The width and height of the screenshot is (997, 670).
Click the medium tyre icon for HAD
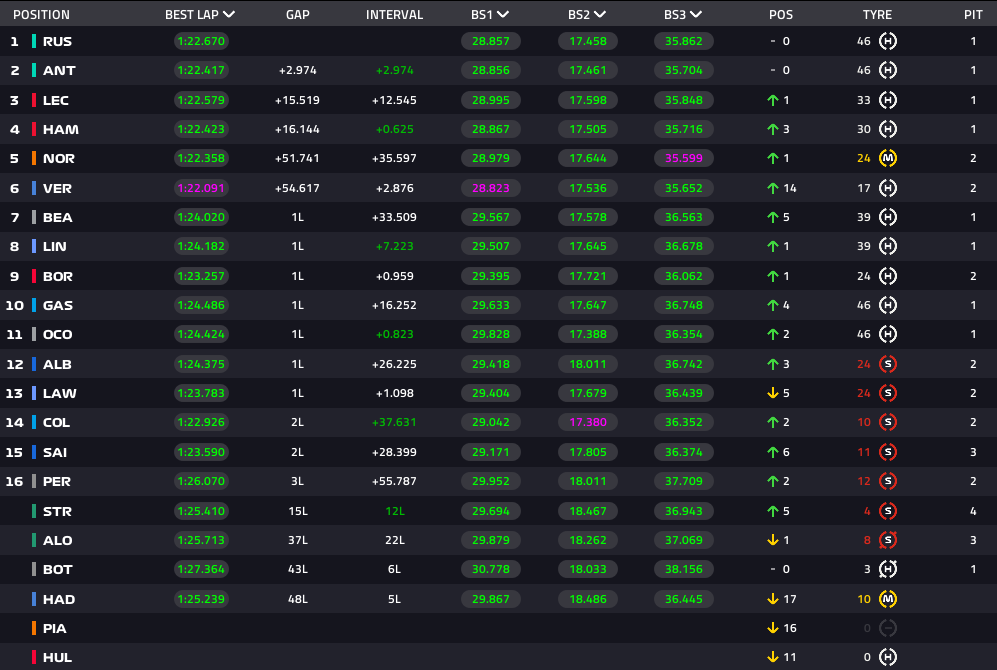[x=887, y=599]
